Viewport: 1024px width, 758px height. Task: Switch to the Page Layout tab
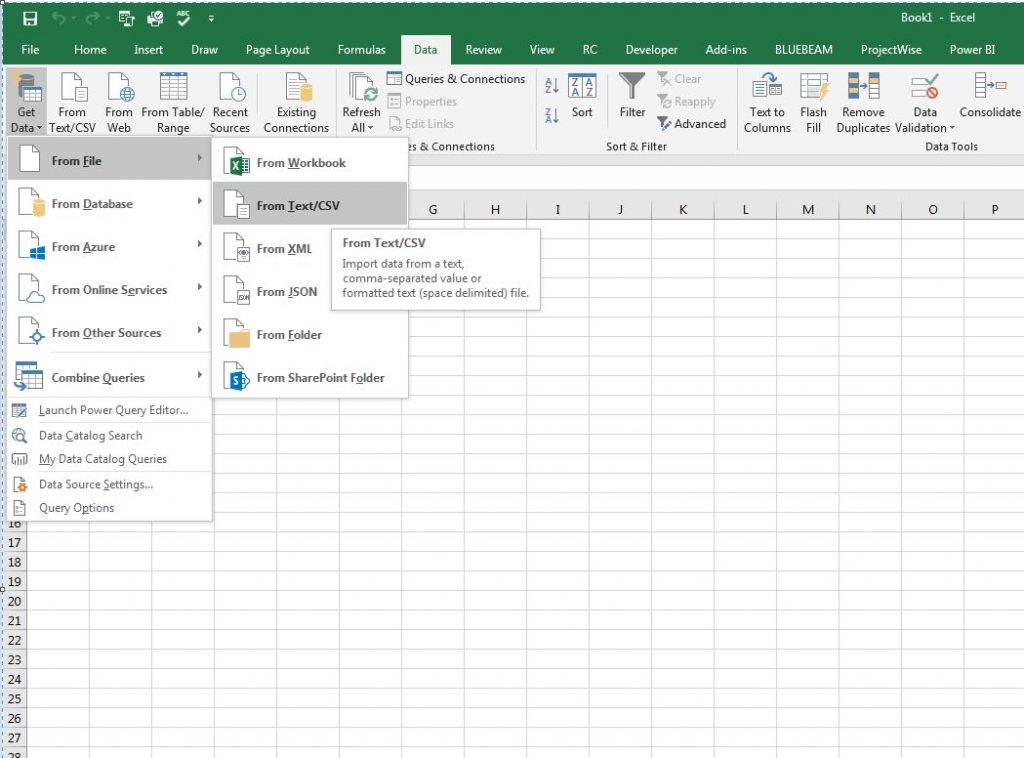(278, 50)
